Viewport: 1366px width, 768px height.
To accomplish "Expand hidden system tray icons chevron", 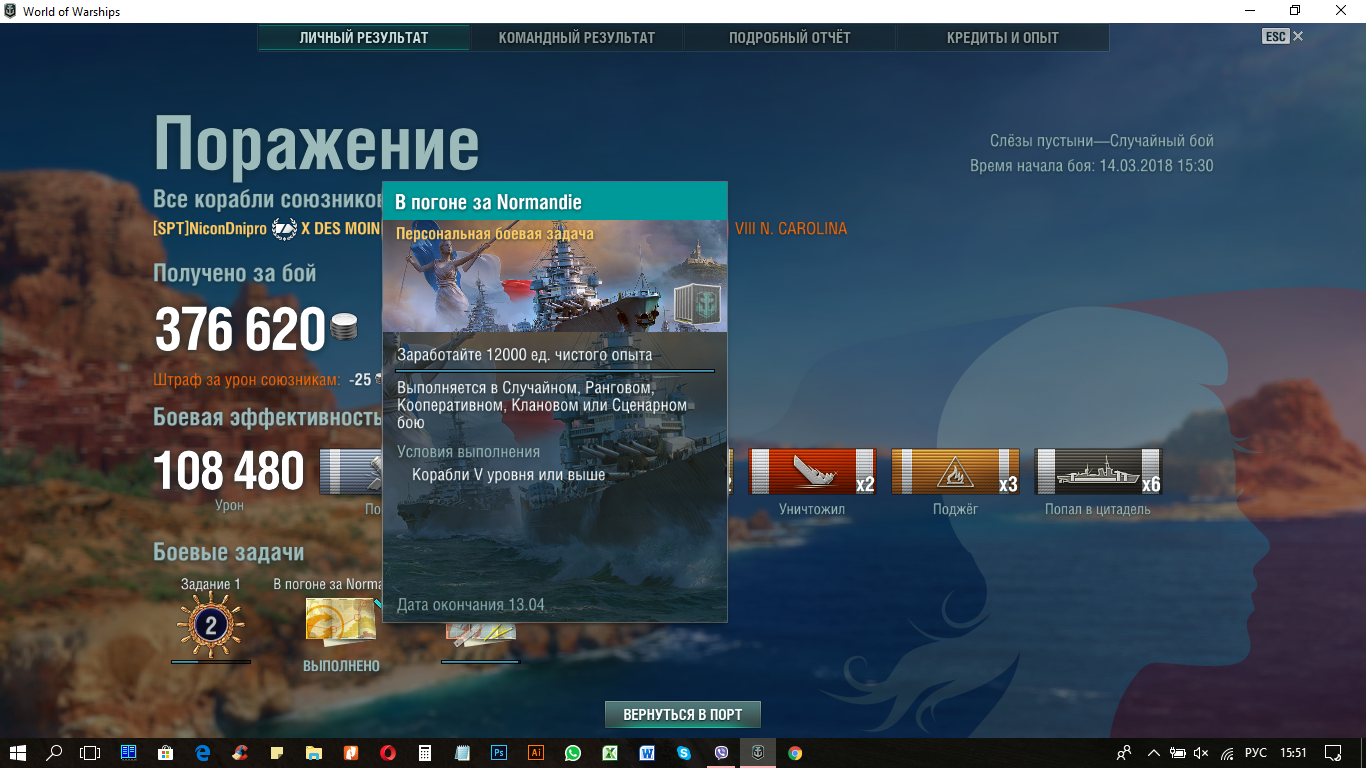I will tap(1153, 753).
